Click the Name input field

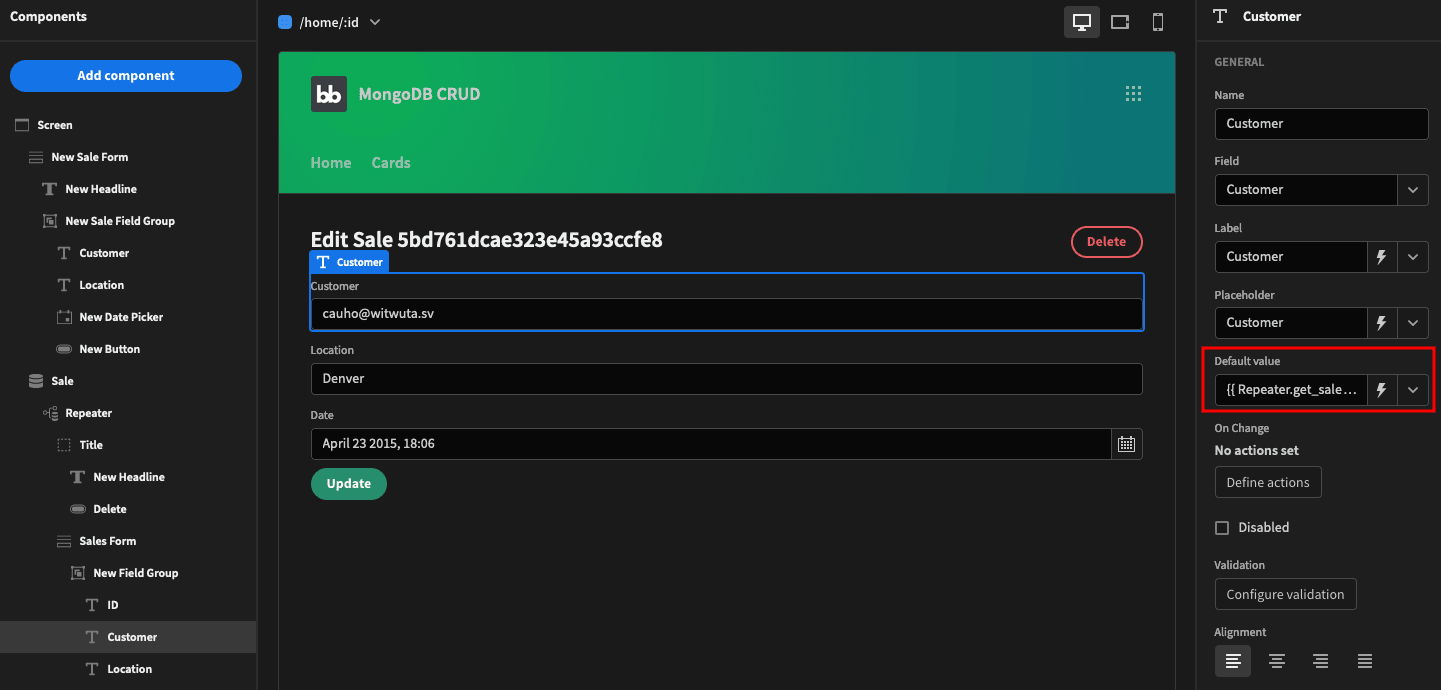(x=1321, y=124)
